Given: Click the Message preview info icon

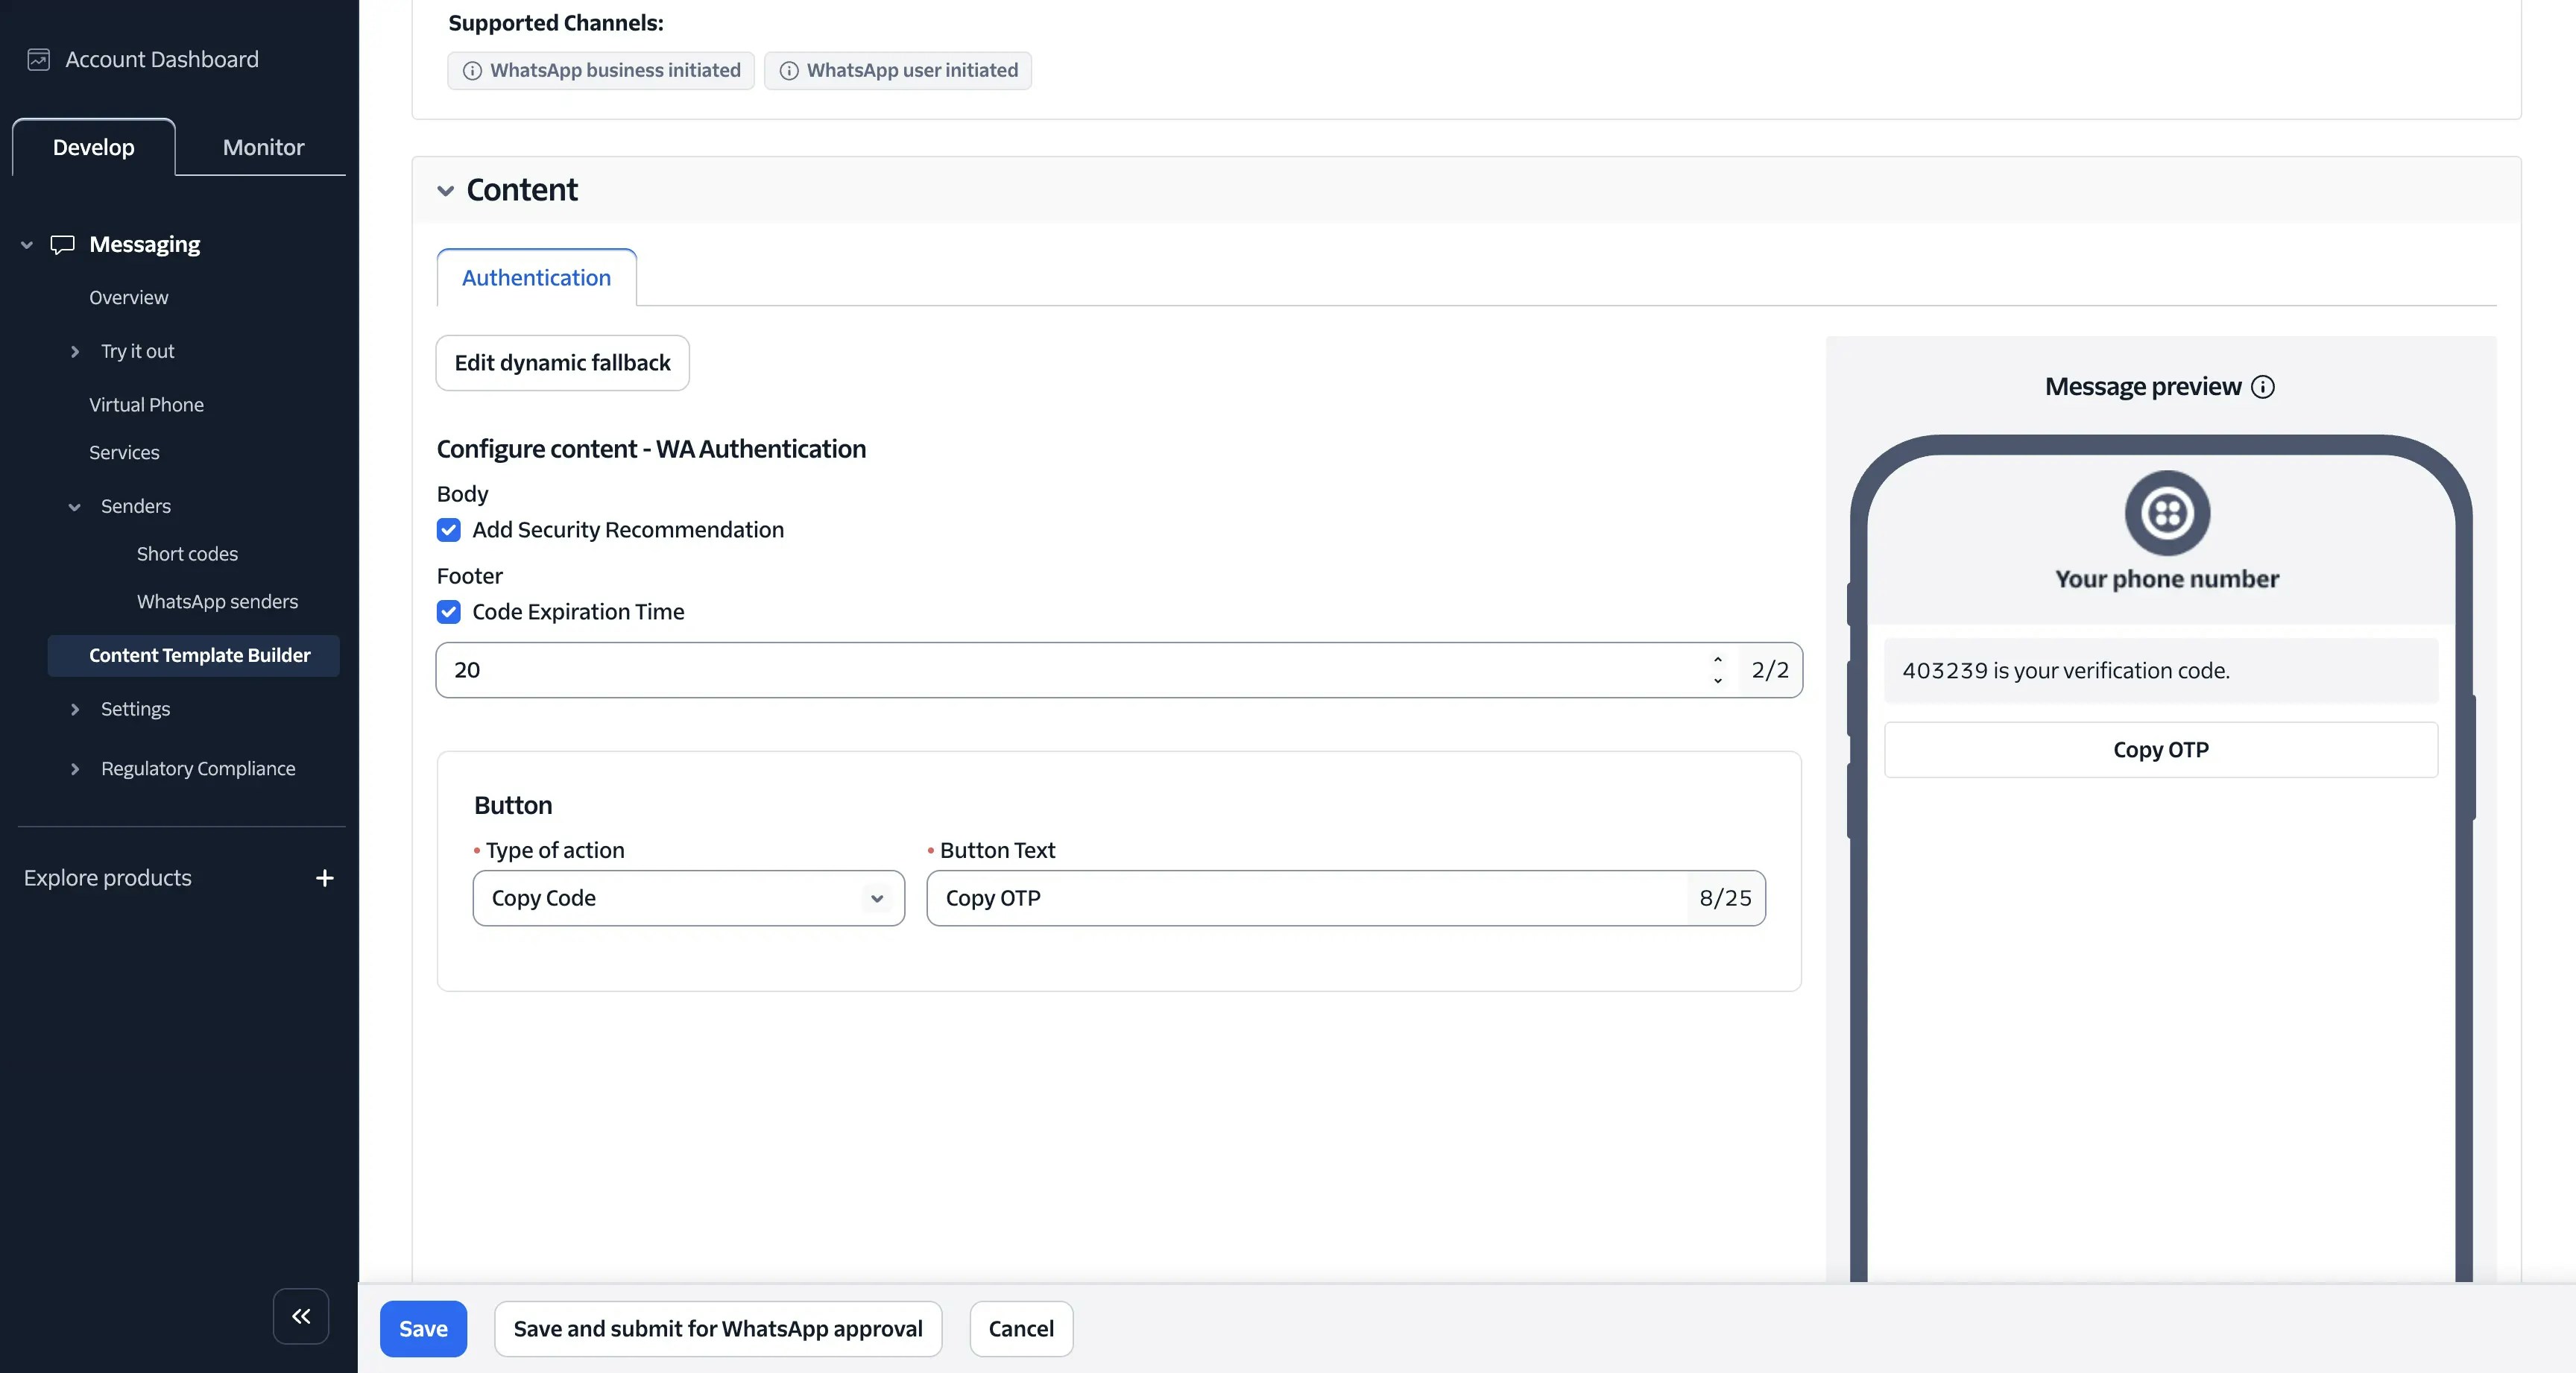Looking at the screenshot, I should (x=2263, y=387).
